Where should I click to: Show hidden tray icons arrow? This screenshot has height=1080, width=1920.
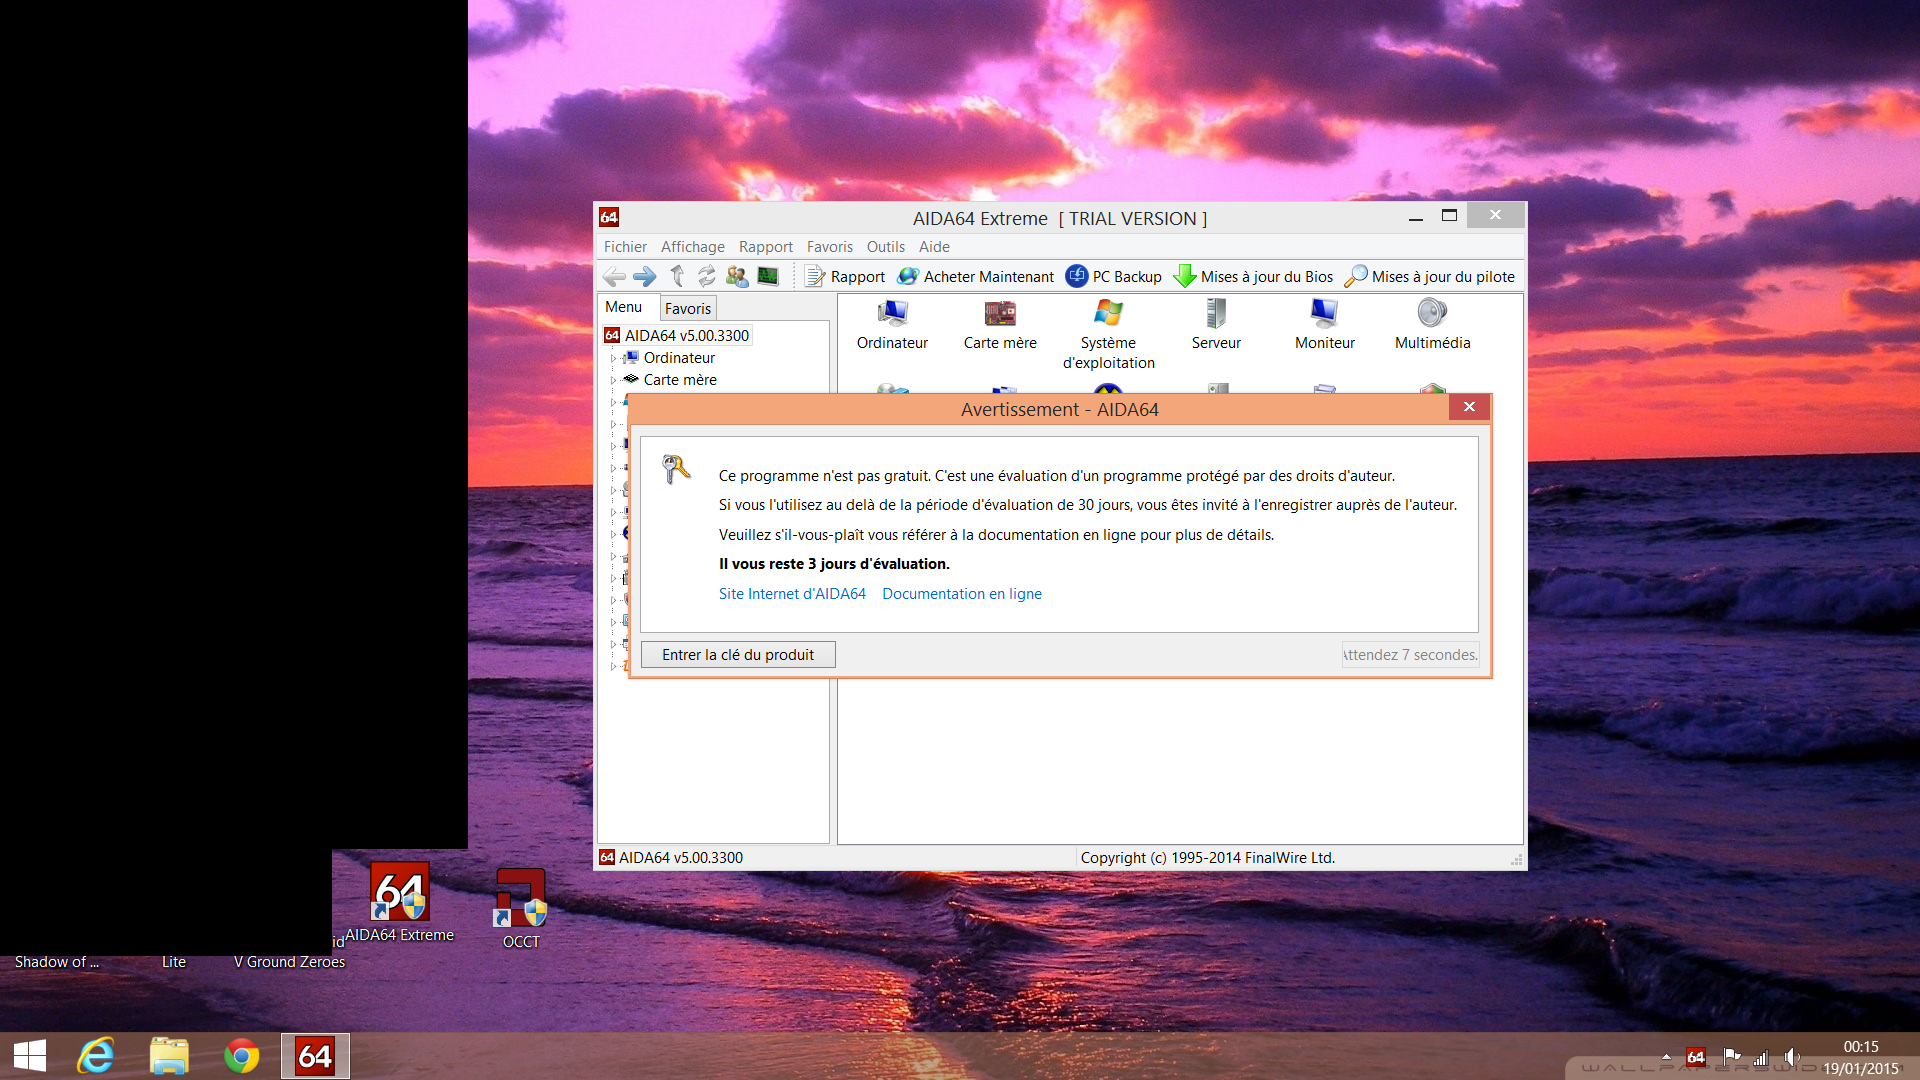(x=1666, y=1056)
